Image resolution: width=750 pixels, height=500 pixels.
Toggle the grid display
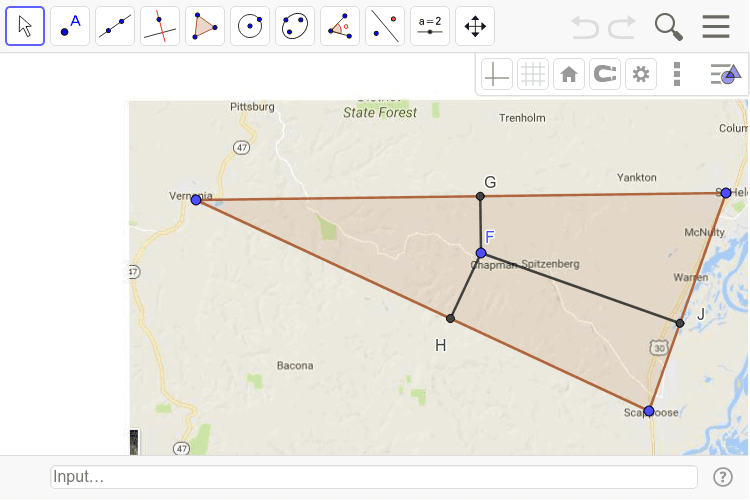[532, 74]
